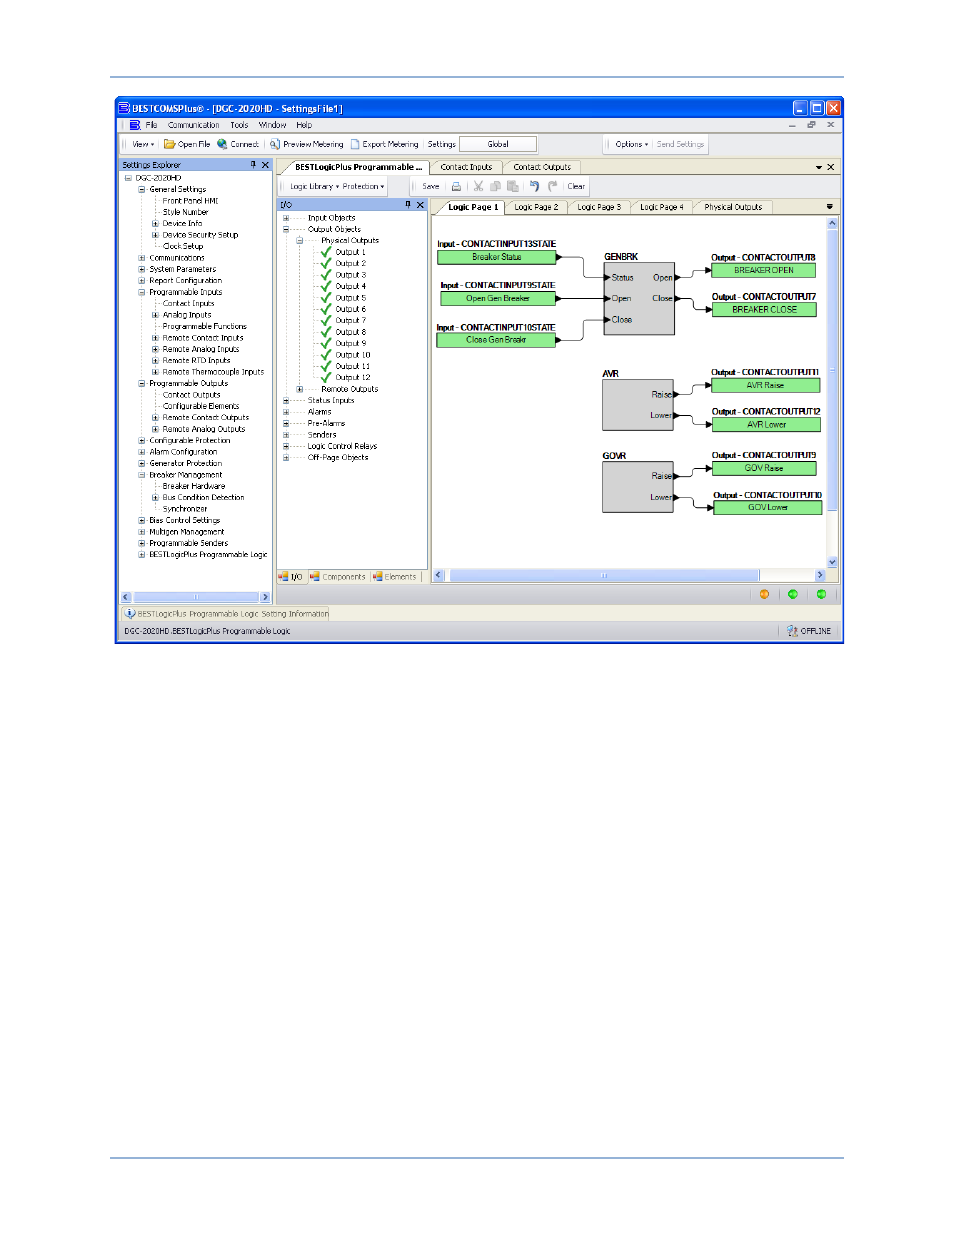The width and height of the screenshot is (954, 1235).
Task: Collapse the General Settings node
Action: pos(141,189)
